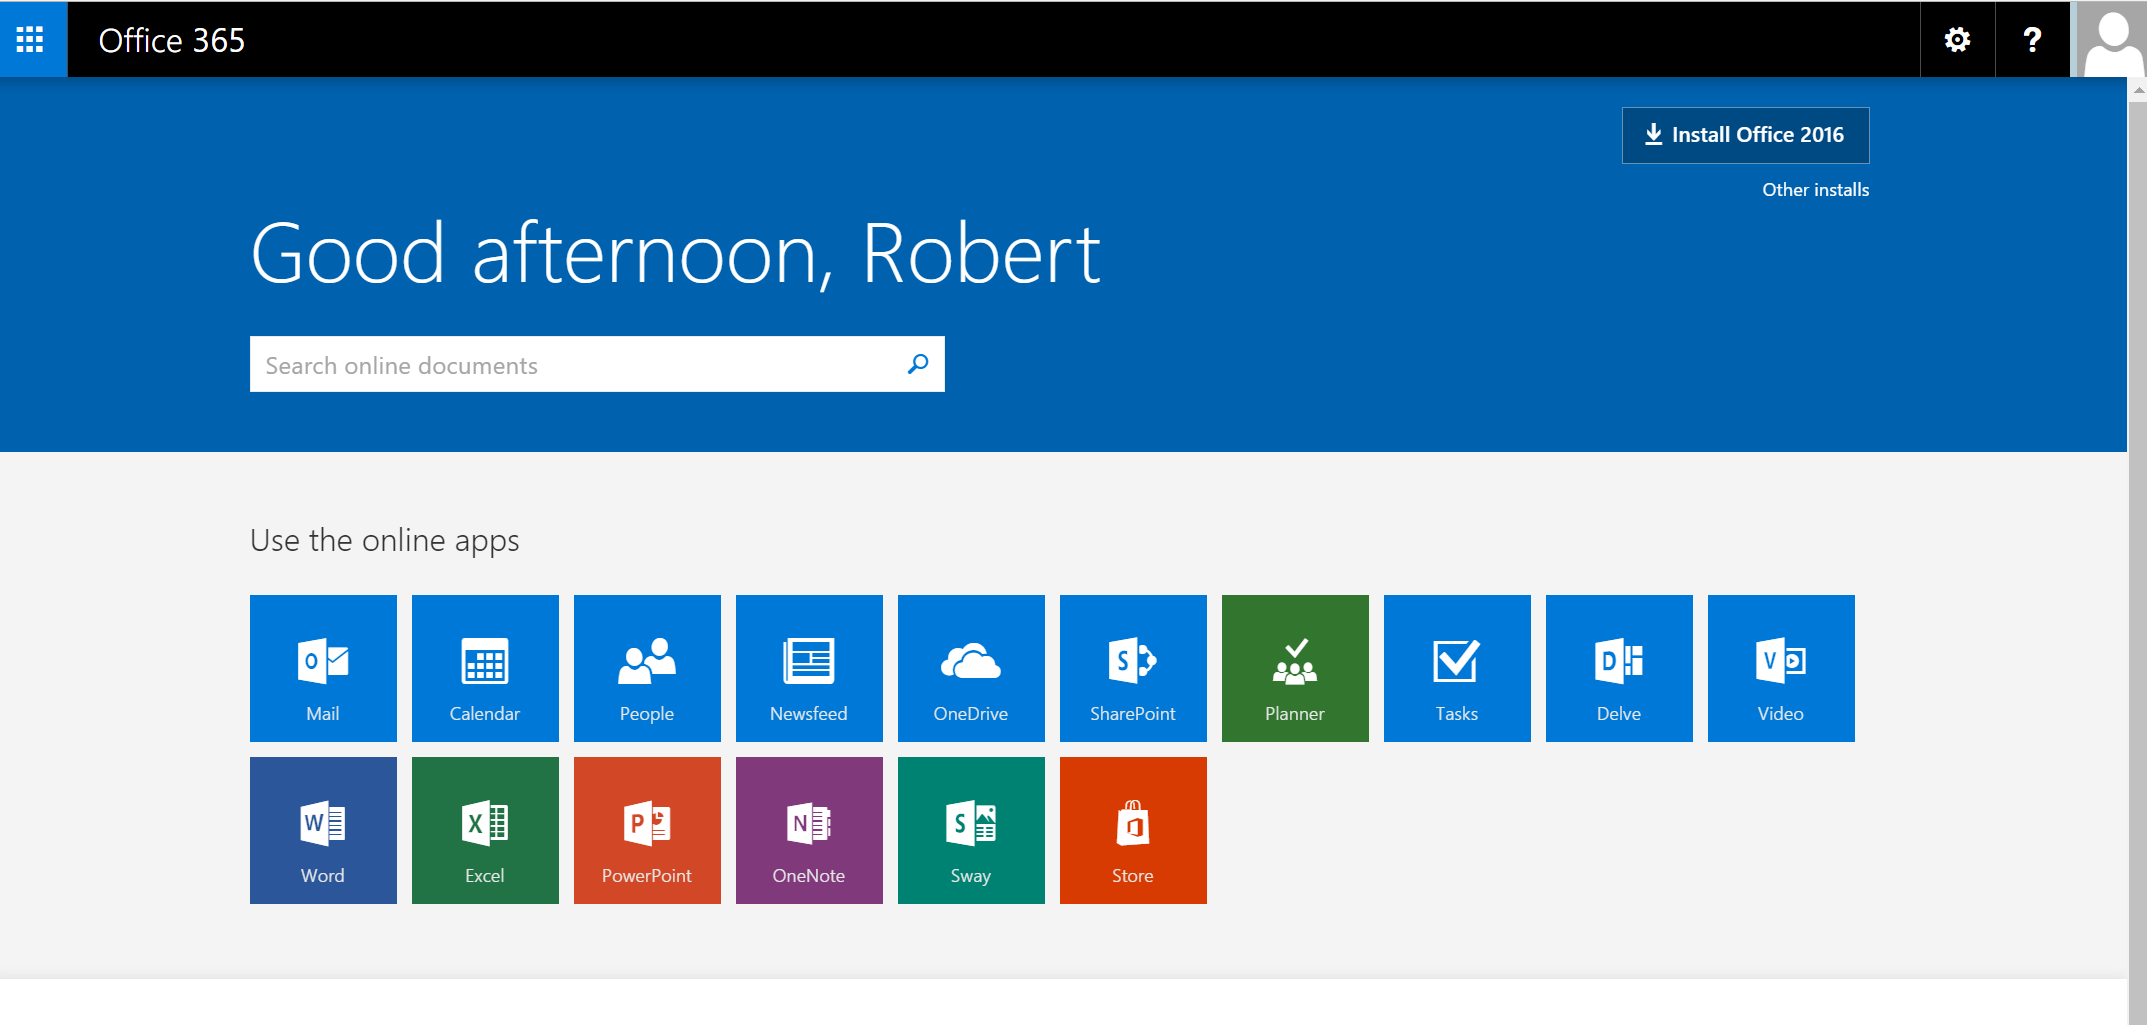Open Word Online tile
Image resolution: width=2147 pixels, height=1025 pixels.
(x=323, y=830)
